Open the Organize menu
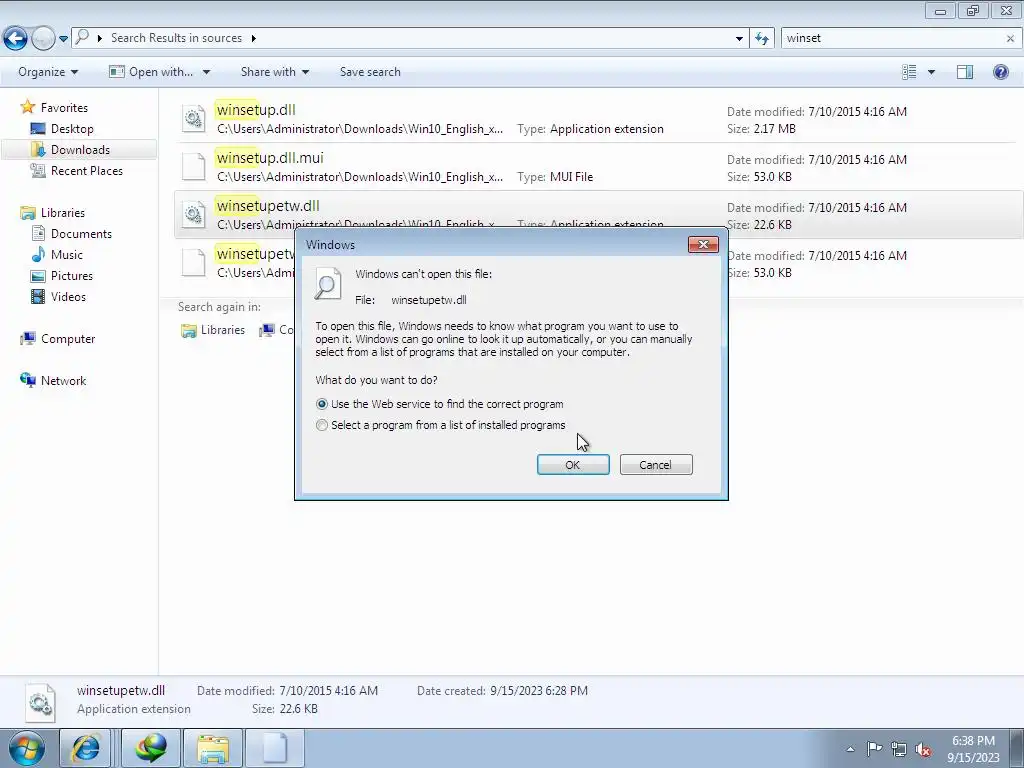 [x=48, y=72]
